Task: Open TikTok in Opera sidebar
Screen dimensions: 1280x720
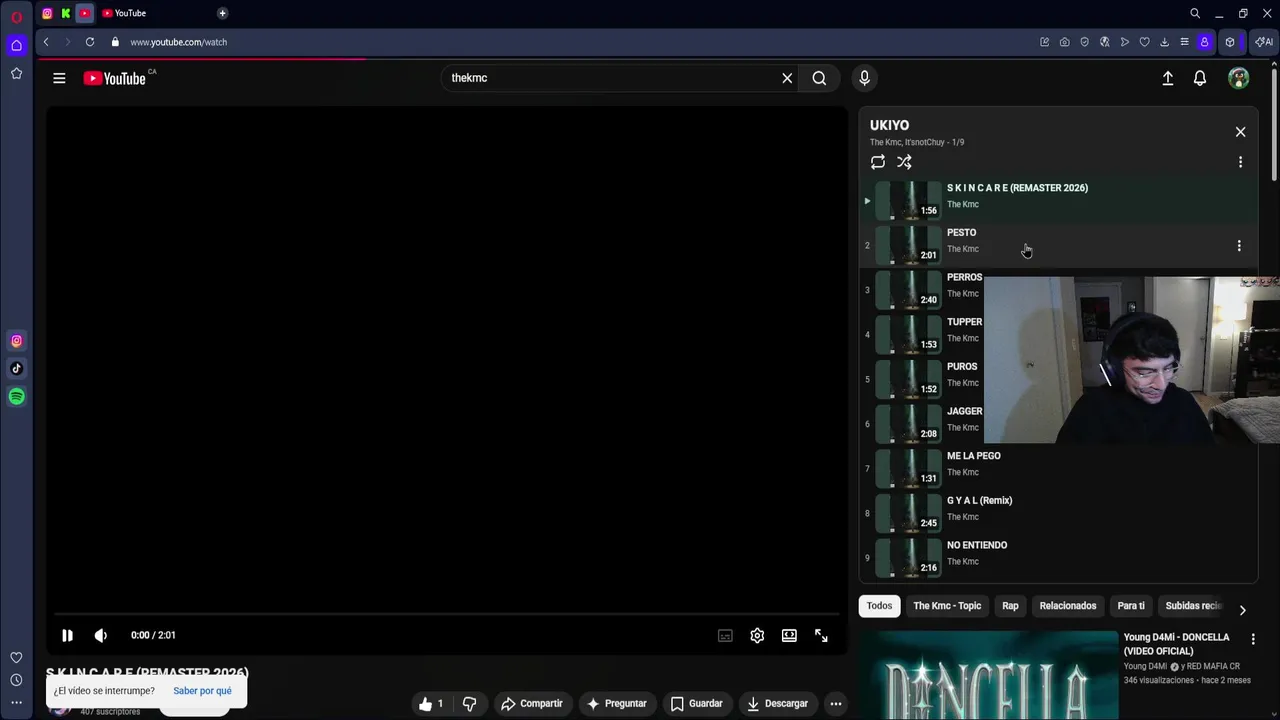Action: tap(16, 369)
